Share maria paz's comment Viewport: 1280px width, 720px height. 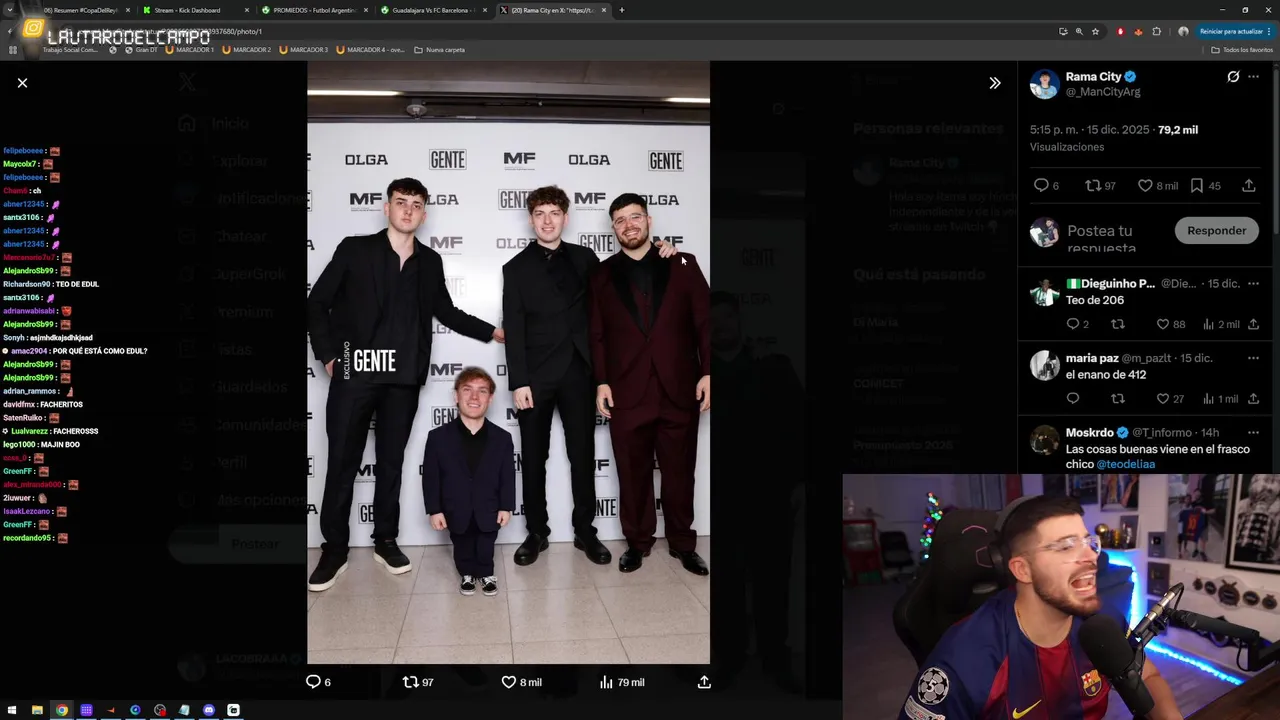pos(1253,399)
